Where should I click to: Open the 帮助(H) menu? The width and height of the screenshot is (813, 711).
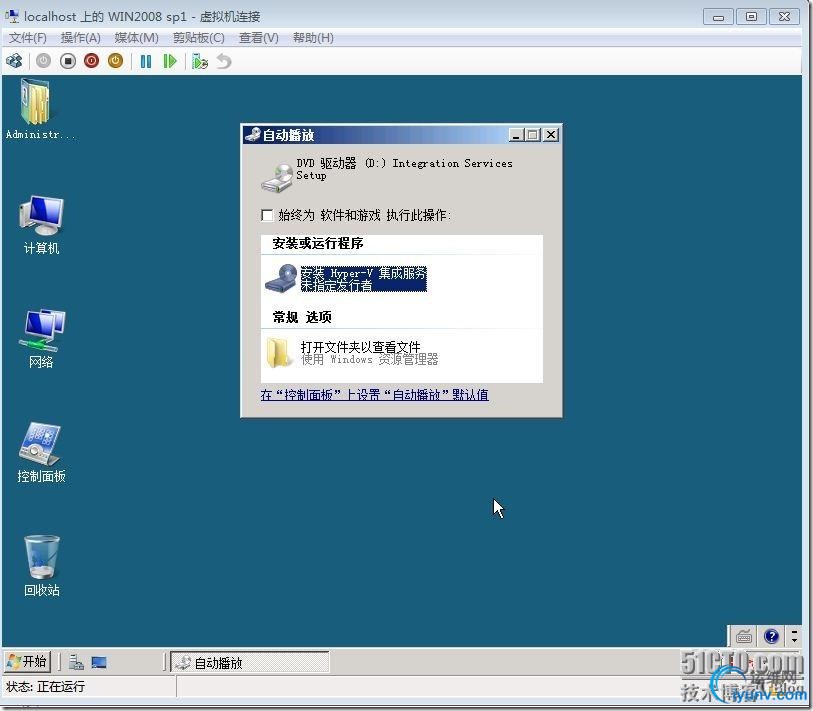click(313, 38)
